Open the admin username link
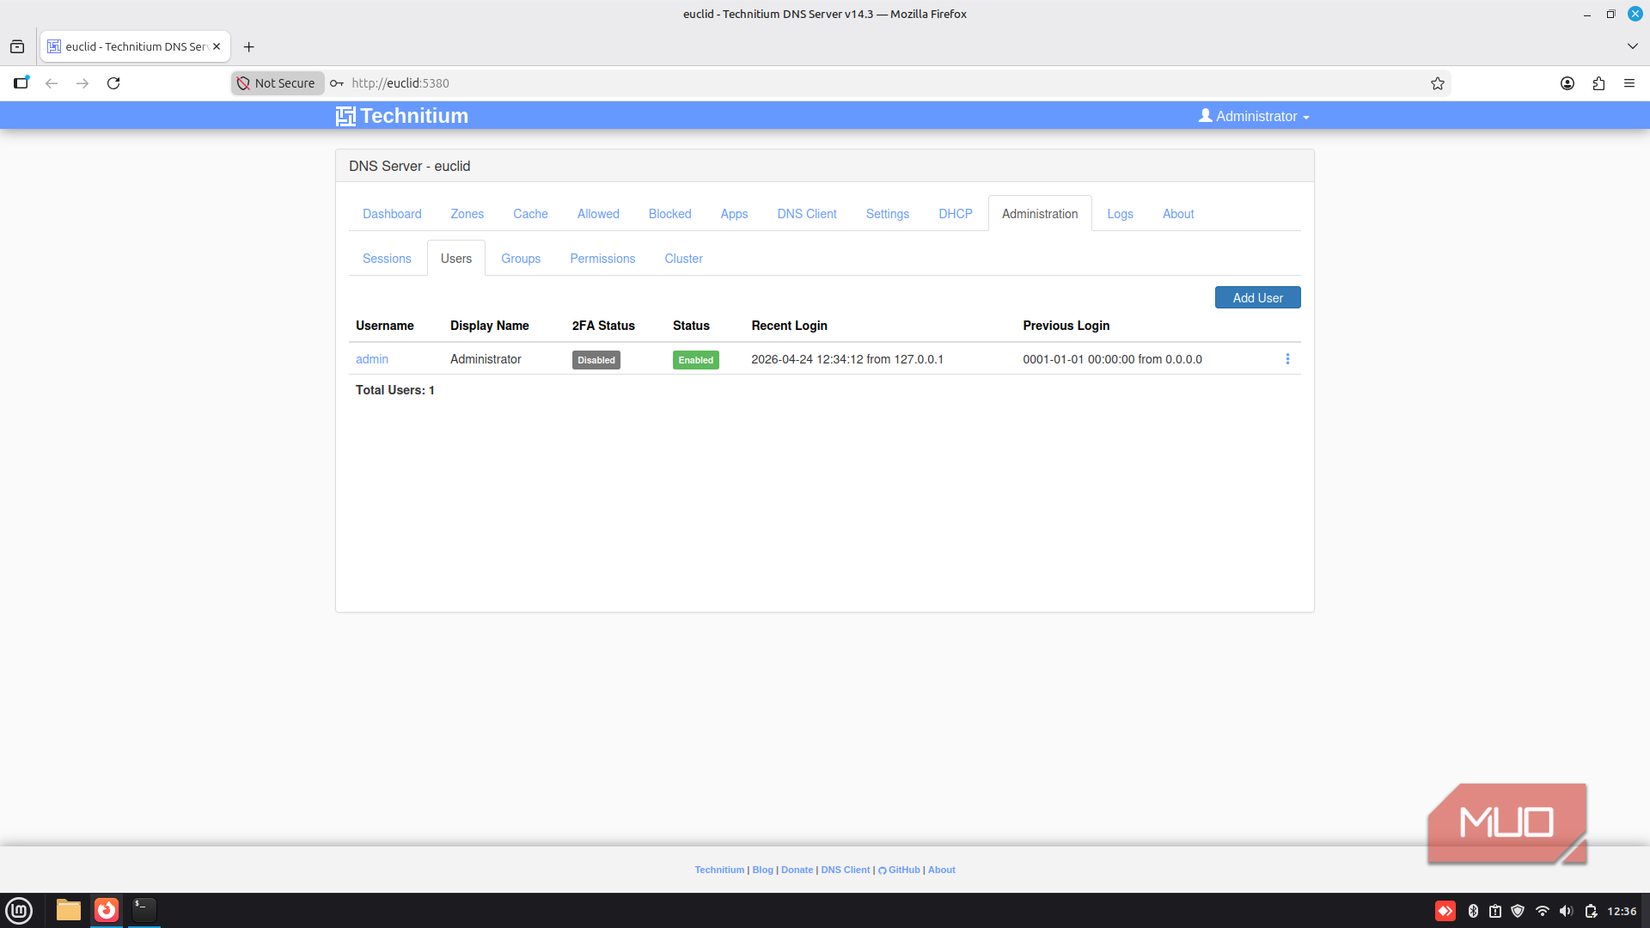Screen dimensions: 1650x928 (x=371, y=359)
